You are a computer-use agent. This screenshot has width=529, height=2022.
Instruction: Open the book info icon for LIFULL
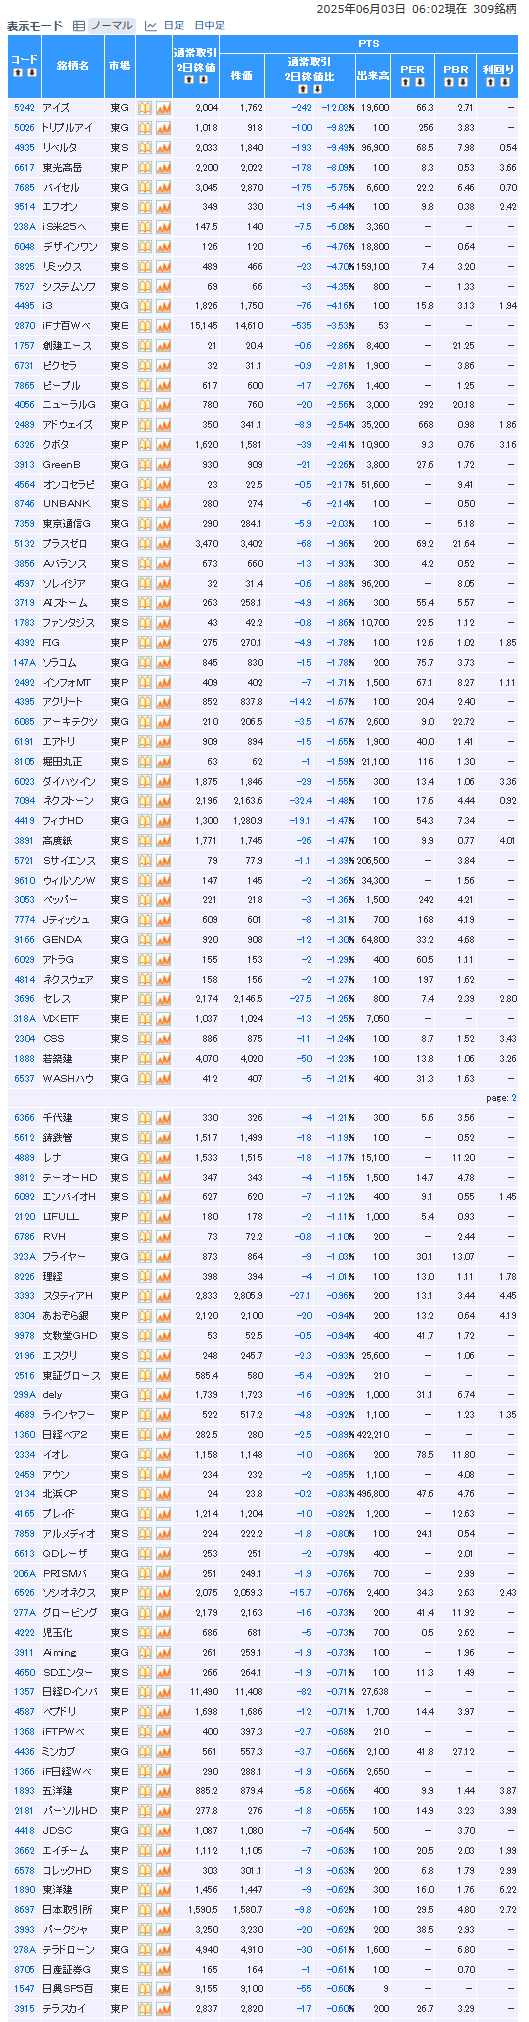pyautogui.click(x=144, y=1216)
